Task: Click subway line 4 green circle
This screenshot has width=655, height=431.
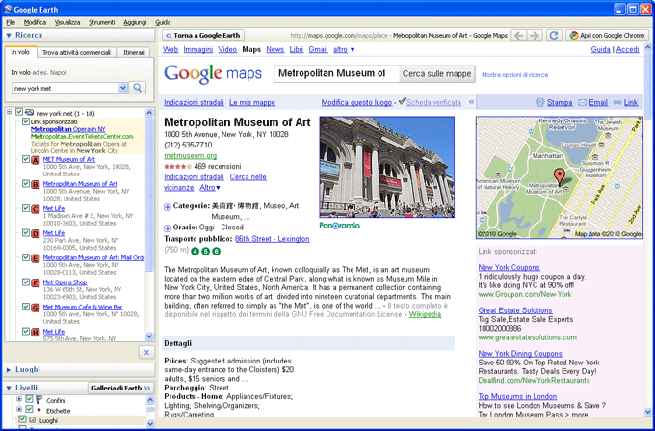Action: point(195,251)
